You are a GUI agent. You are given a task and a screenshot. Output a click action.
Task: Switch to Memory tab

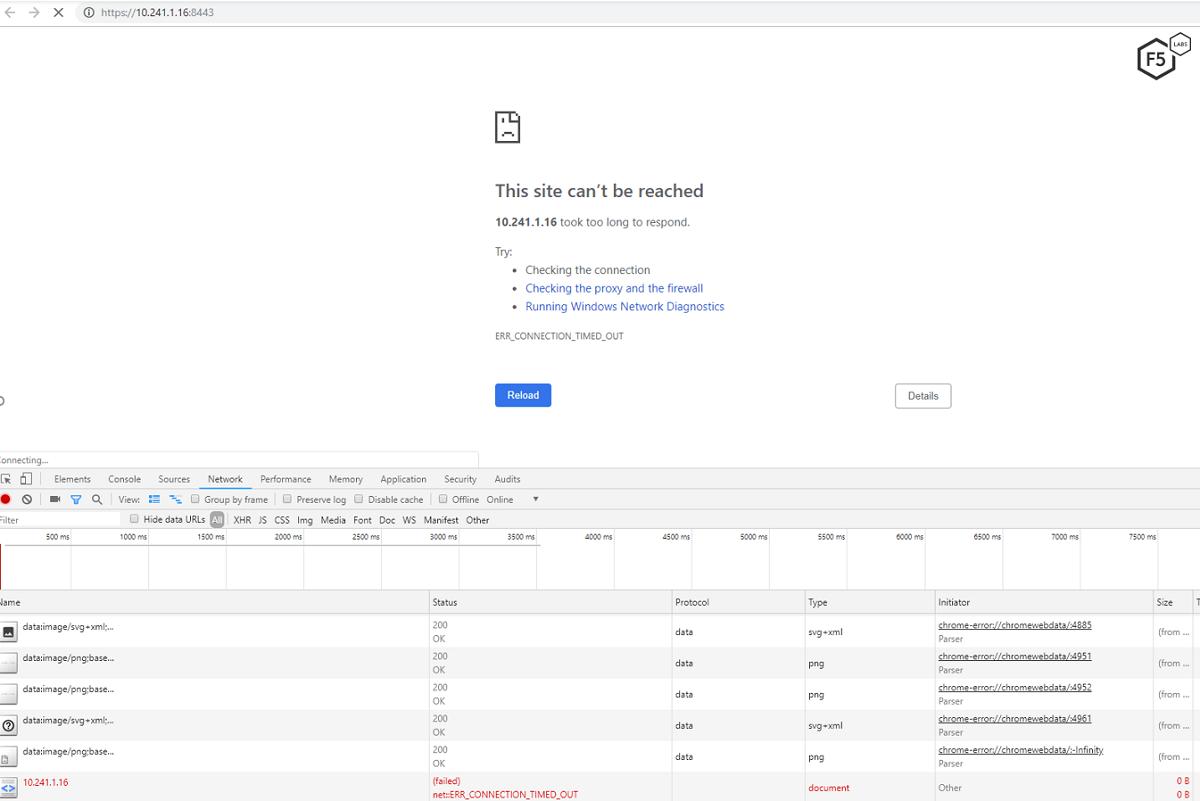[345, 479]
